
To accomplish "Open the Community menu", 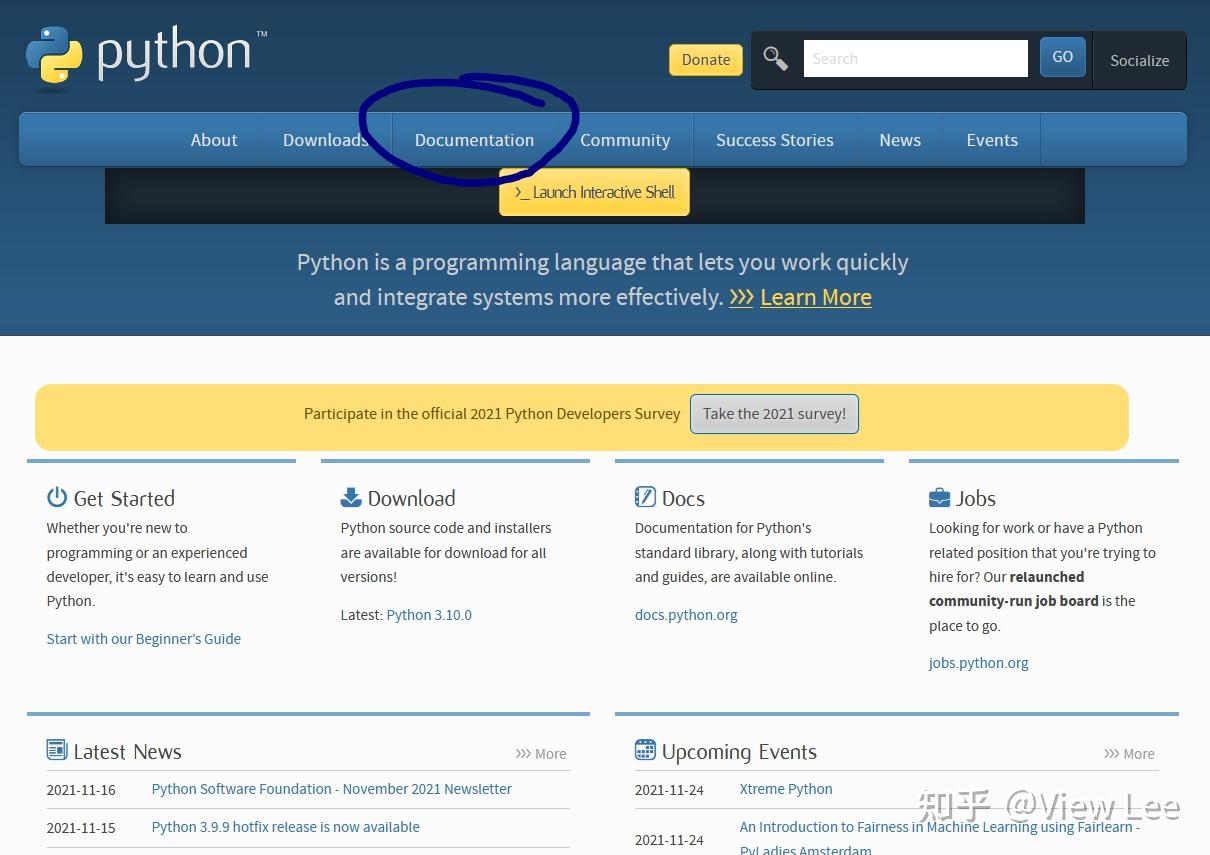I will [625, 140].
